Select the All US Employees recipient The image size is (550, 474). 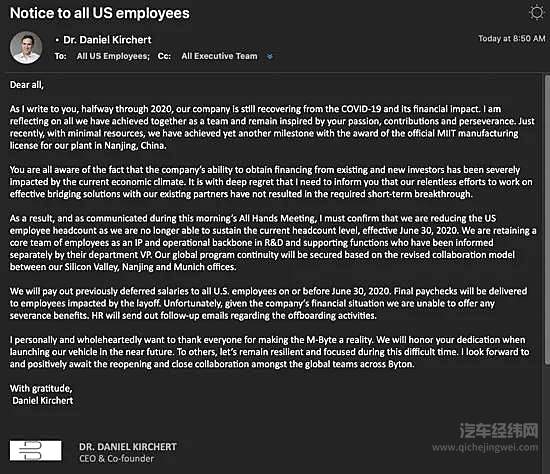113,56
